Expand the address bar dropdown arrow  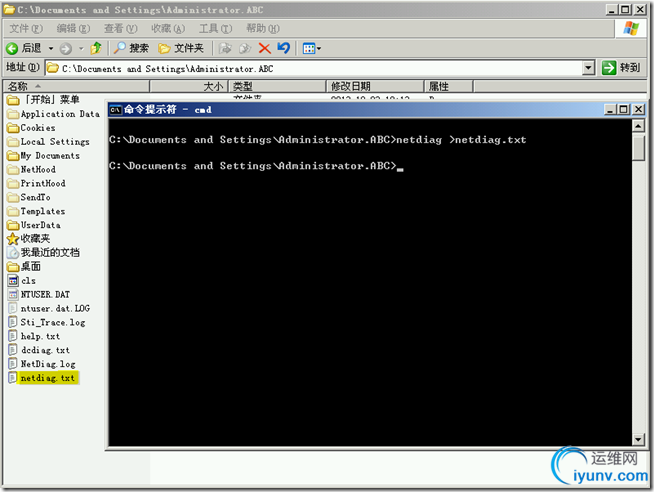click(x=588, y=68)
